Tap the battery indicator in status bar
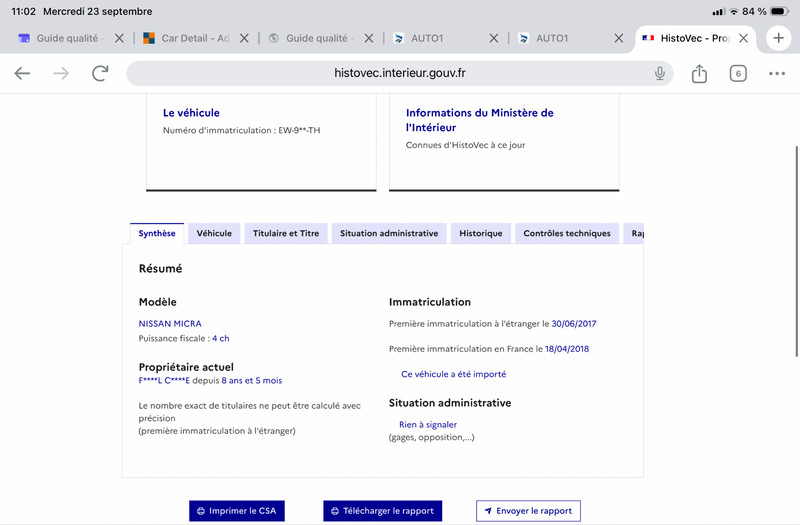The image size is (800, 525). pos(780,11)
